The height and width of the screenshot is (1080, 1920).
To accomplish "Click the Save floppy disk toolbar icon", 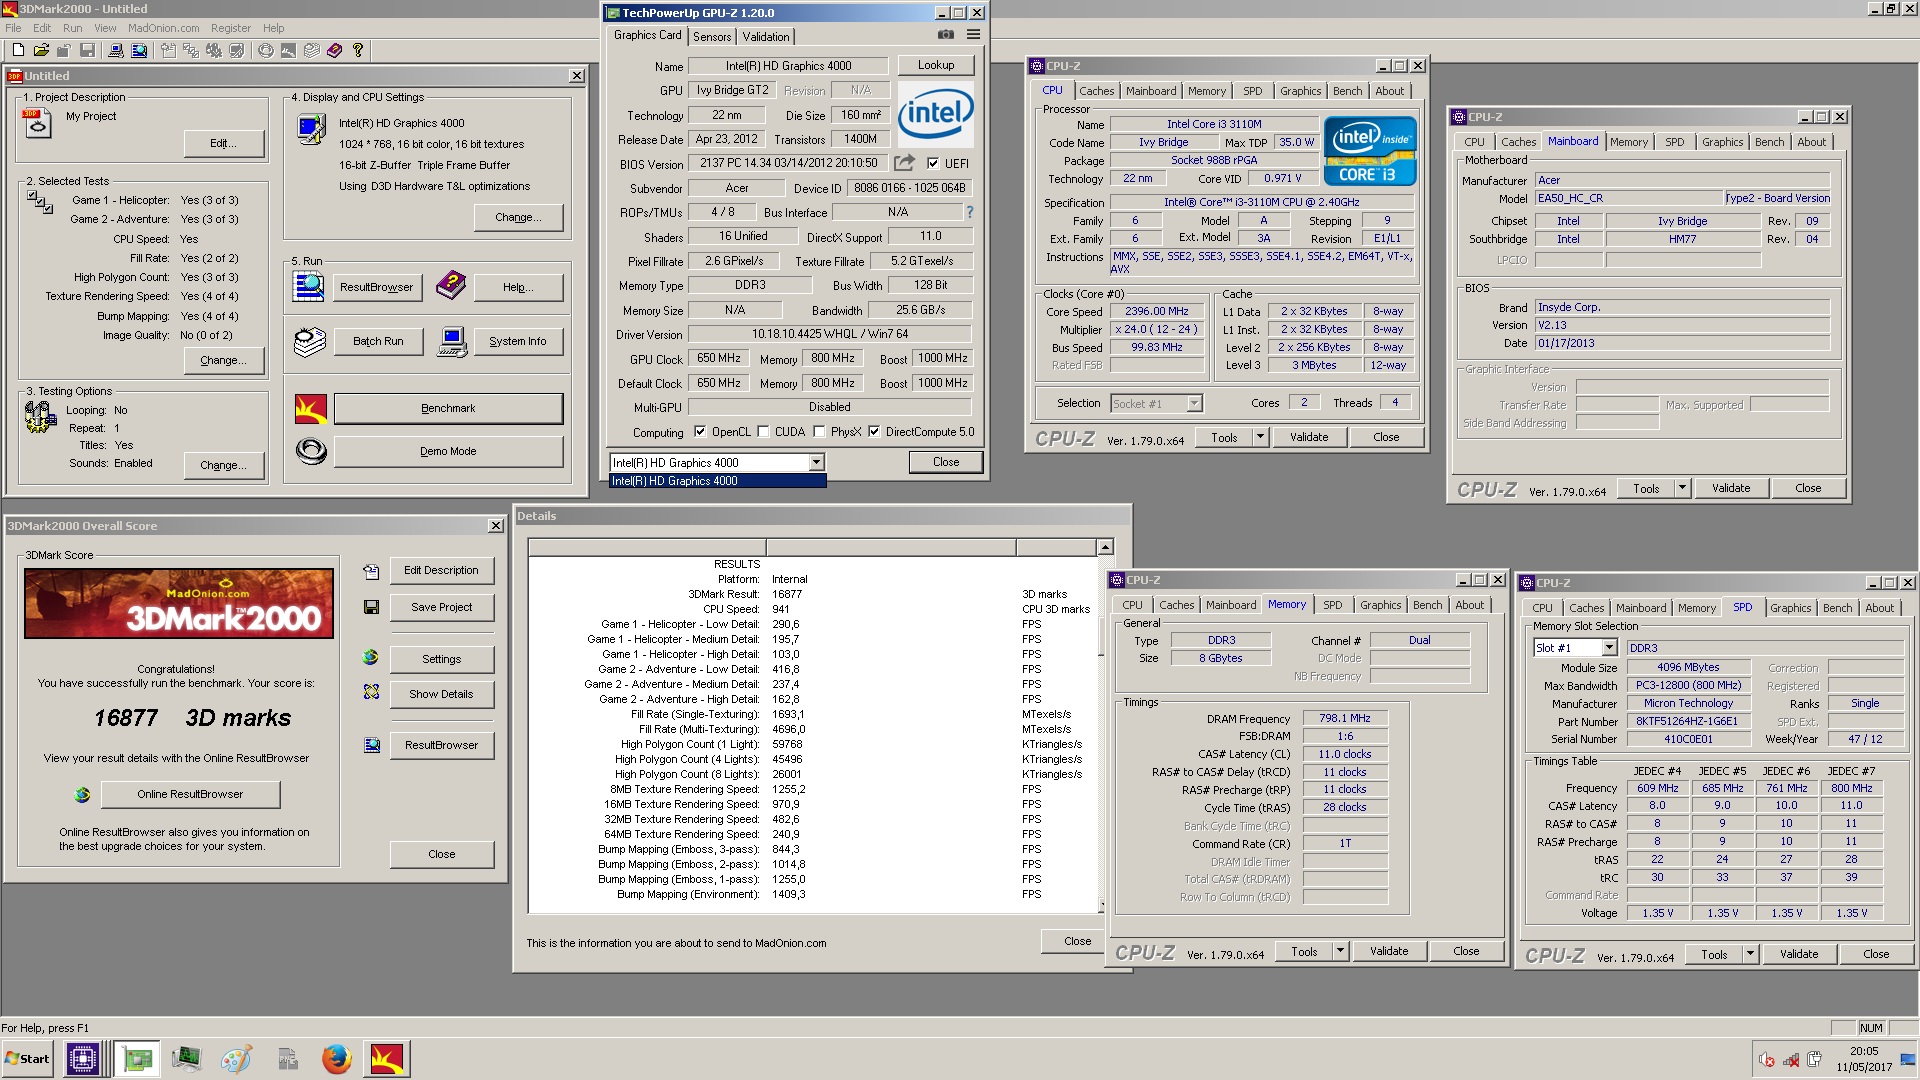I will point(87,50).
